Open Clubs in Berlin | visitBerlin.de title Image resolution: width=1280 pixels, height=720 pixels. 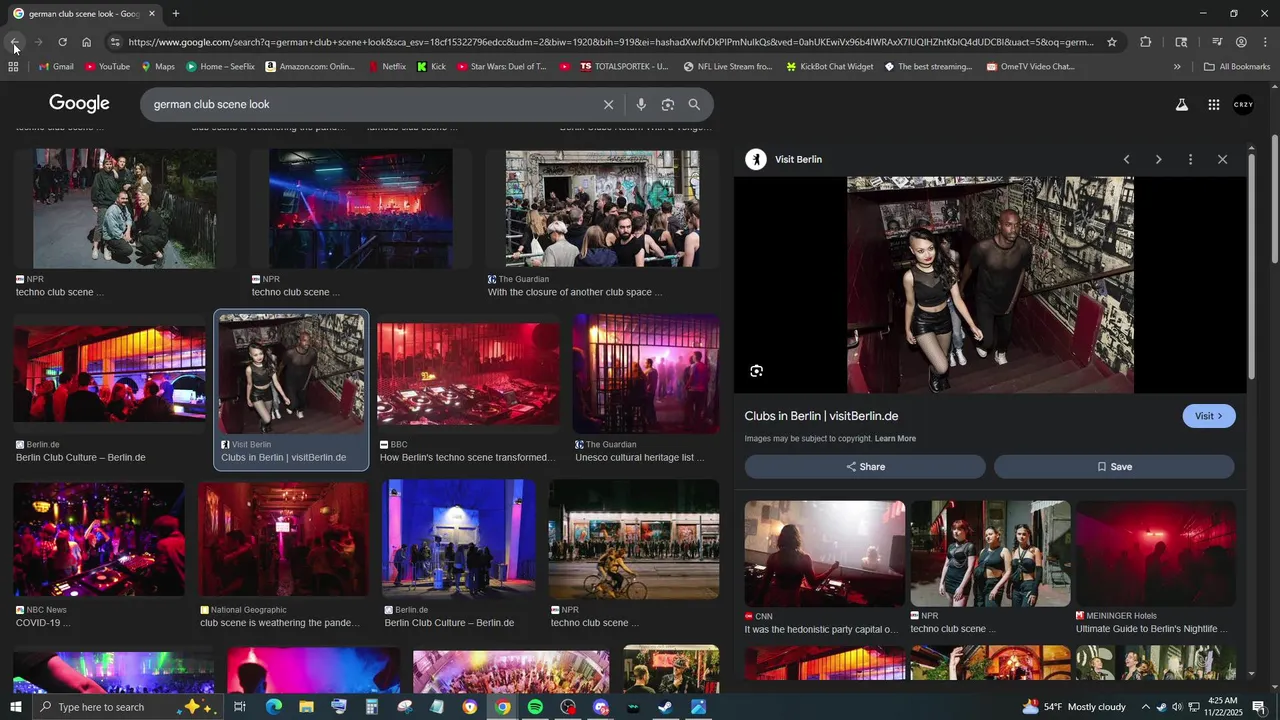821,416
